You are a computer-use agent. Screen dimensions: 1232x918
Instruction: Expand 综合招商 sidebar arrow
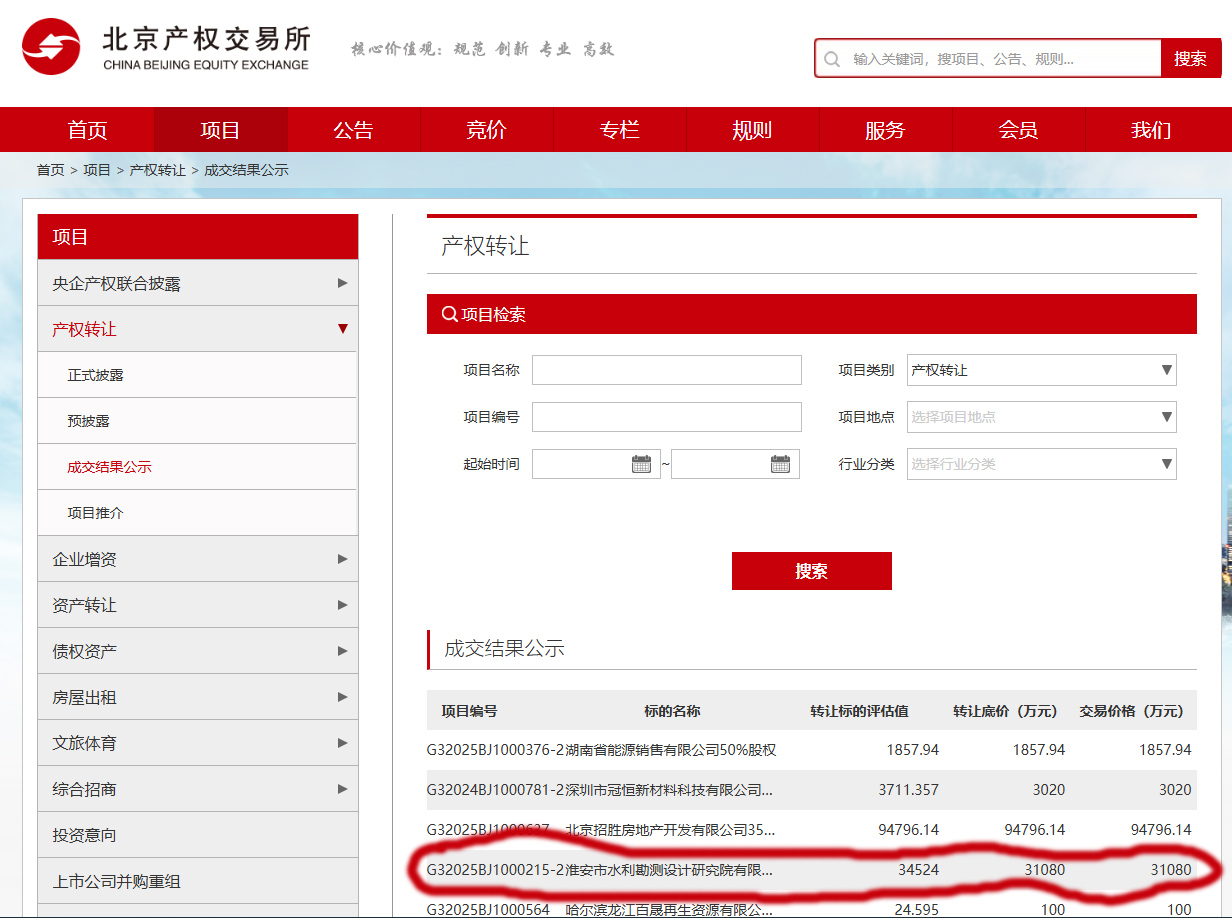coord(343,789)
